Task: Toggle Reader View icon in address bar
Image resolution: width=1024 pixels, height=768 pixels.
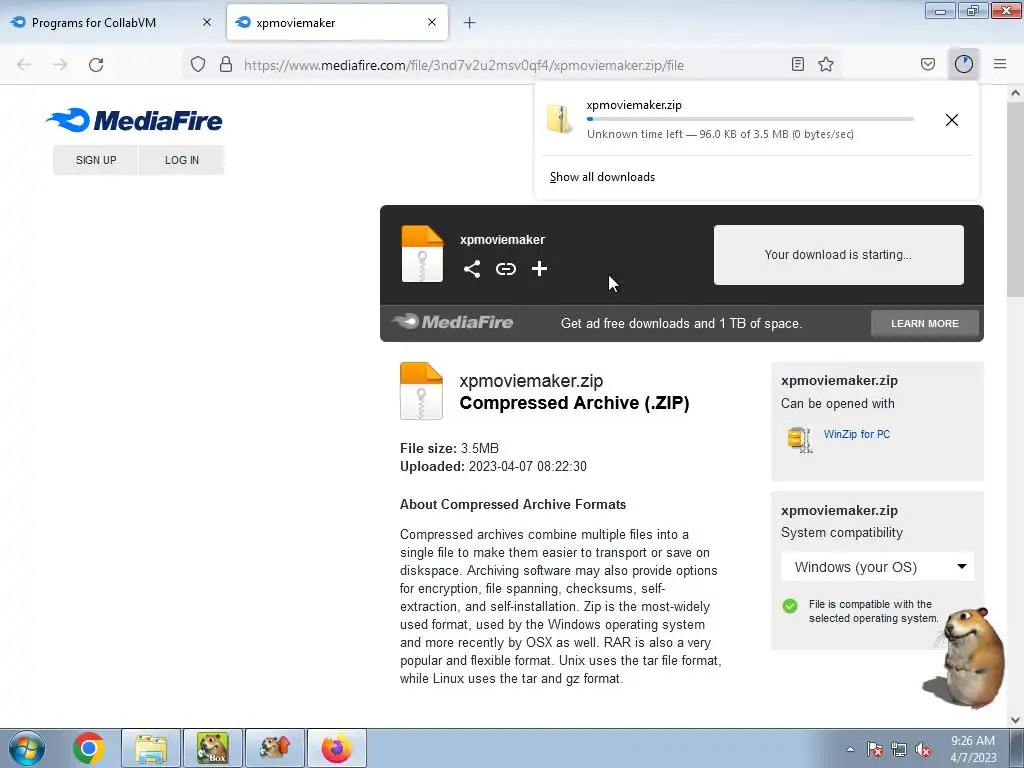Action: (x=797, y=64)
